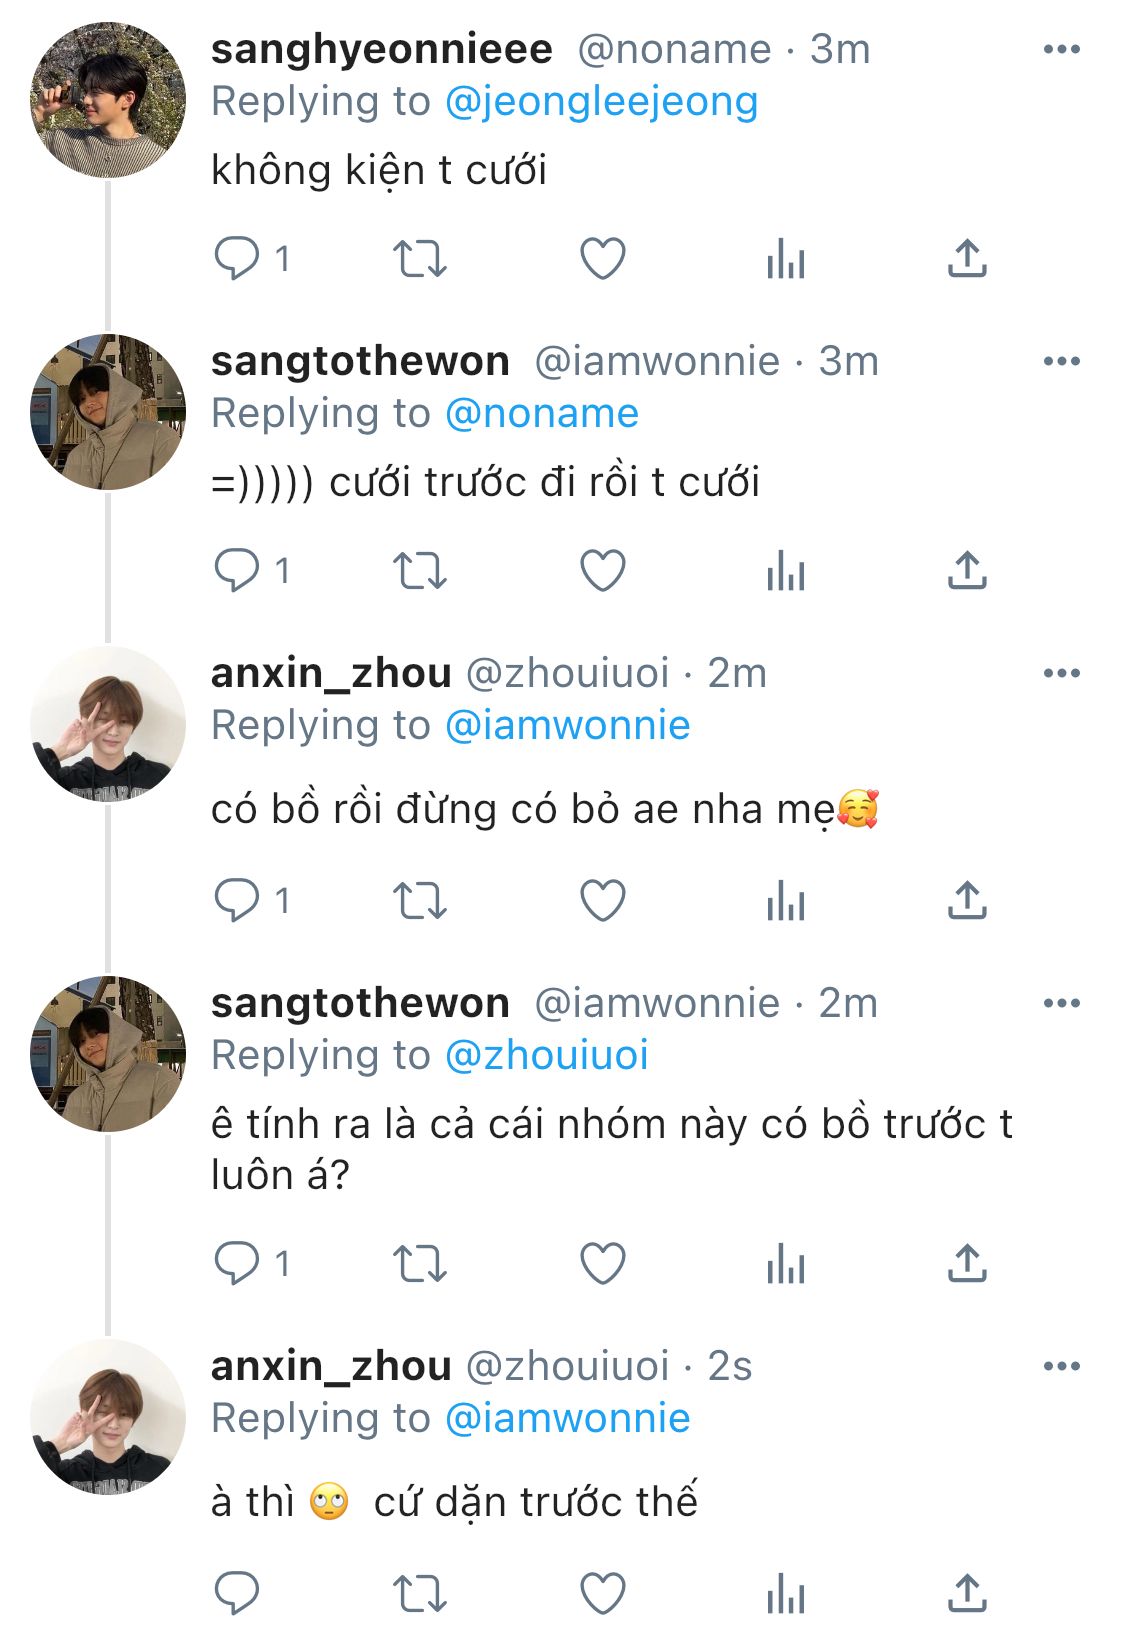Open the @jeongleejeong mention link
The width and height of the screenshot is (1125, 1642).
pos(601,102)
